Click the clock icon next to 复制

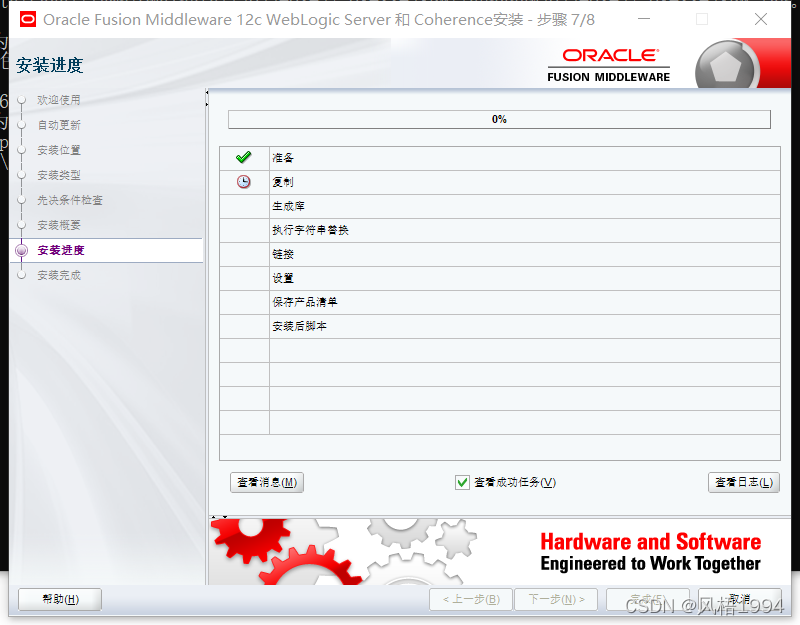pos(244,182)
